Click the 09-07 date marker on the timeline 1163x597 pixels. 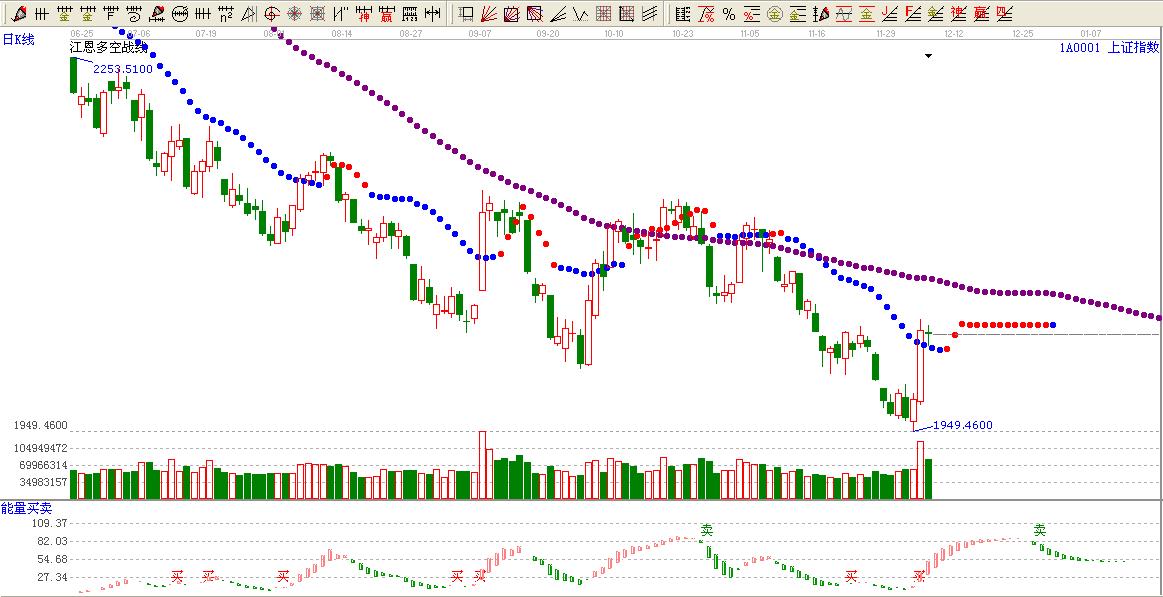[480, 33]
